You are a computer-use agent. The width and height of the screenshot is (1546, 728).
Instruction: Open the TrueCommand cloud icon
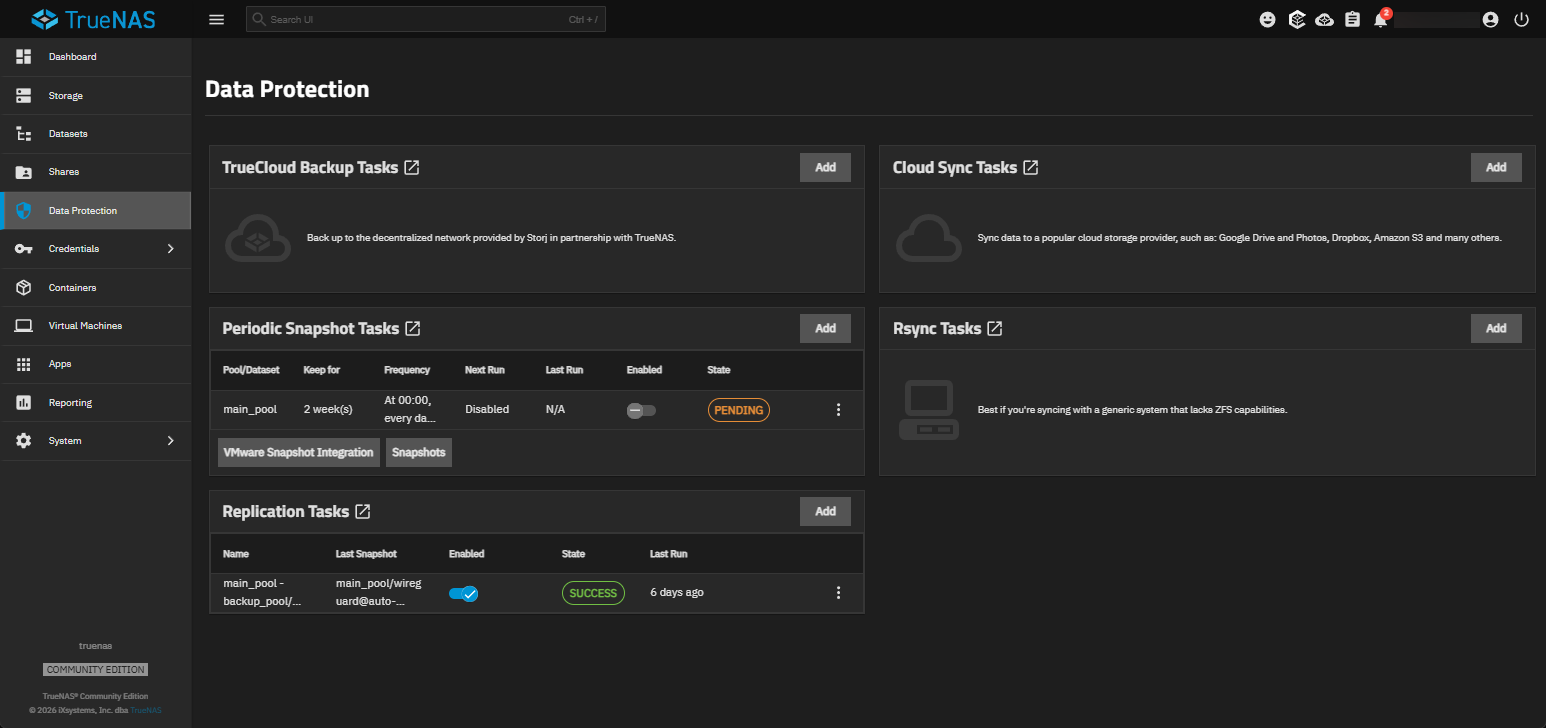(x=1324, y=19)
